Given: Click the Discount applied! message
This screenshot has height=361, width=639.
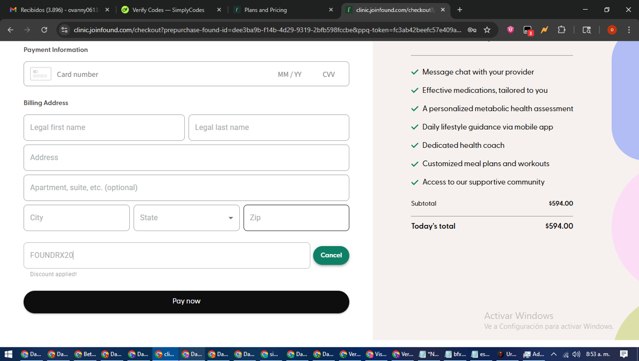Looking at the screenshot, I should tap(53, 274).
